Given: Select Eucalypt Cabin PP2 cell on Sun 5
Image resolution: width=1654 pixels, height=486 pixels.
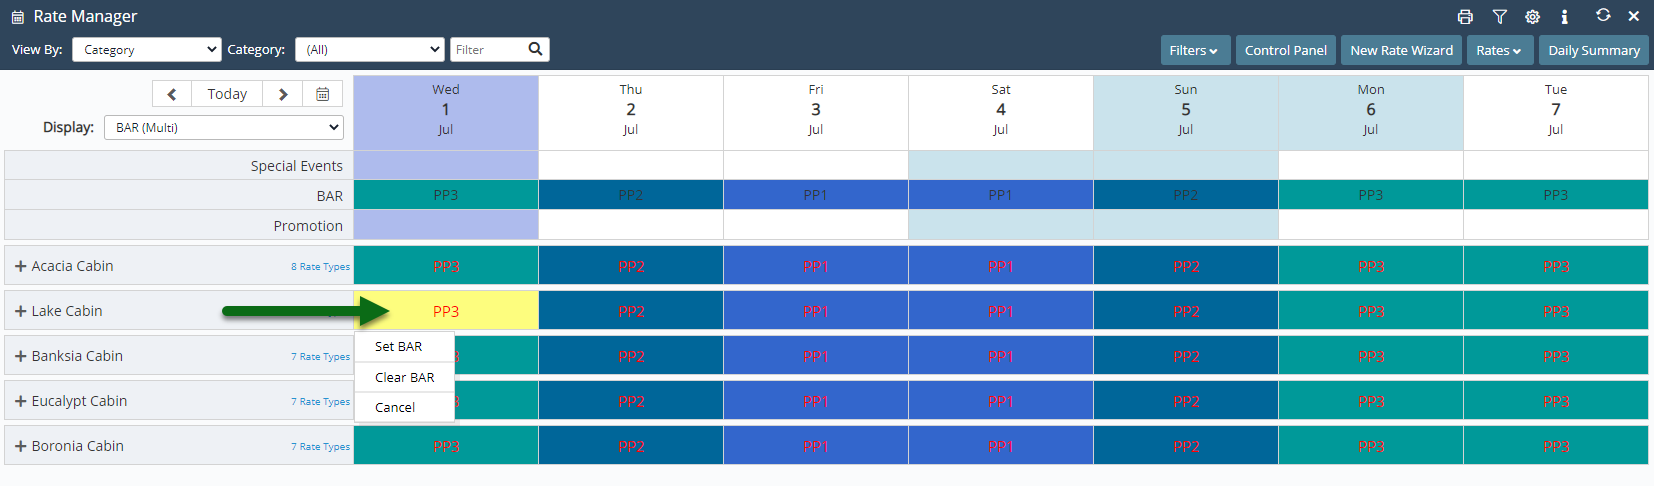Looking at the screenshot, I should (x=1186, y=401).
